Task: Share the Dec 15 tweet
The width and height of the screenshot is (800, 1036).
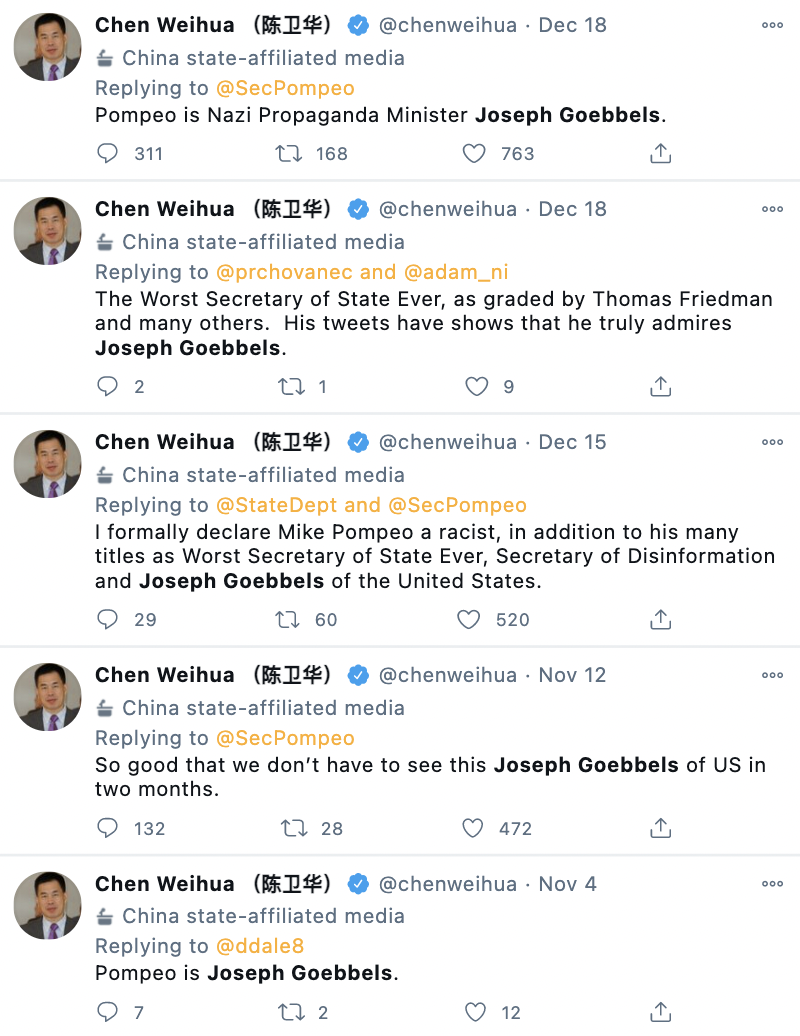Action: pos(660,620)
